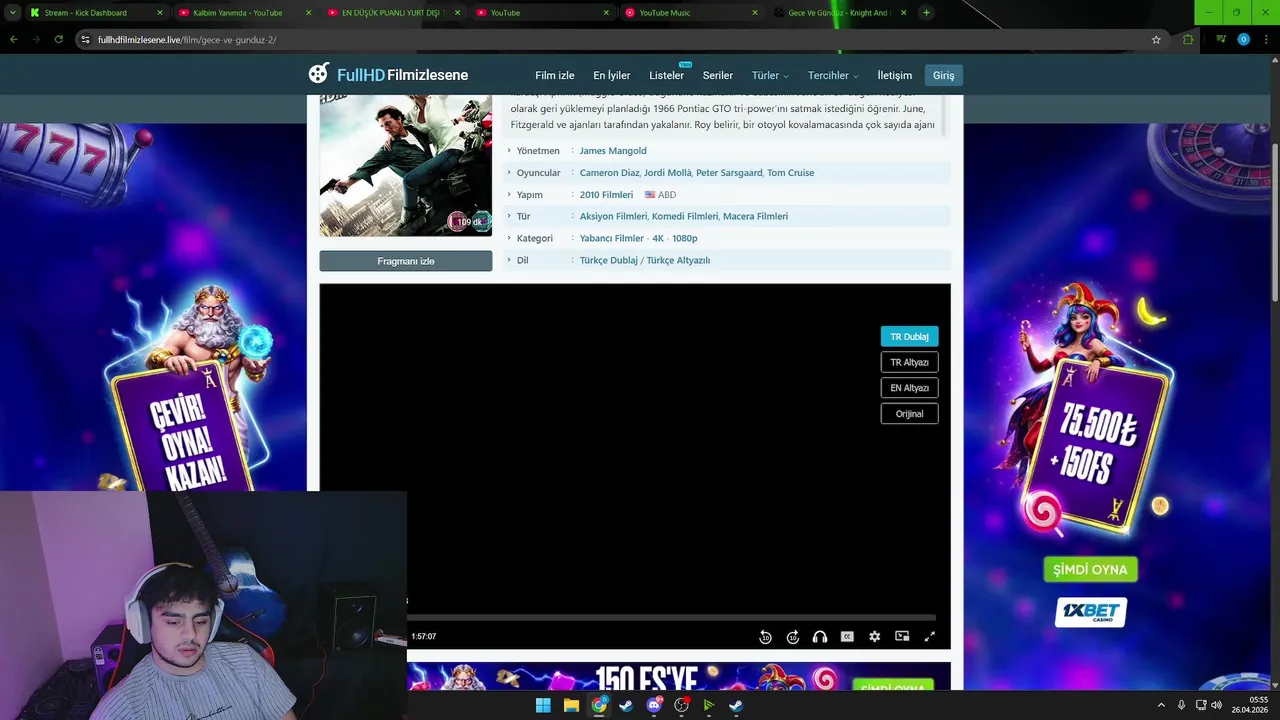
Task: Go to the Seriler page
Action: pos(717,75)
